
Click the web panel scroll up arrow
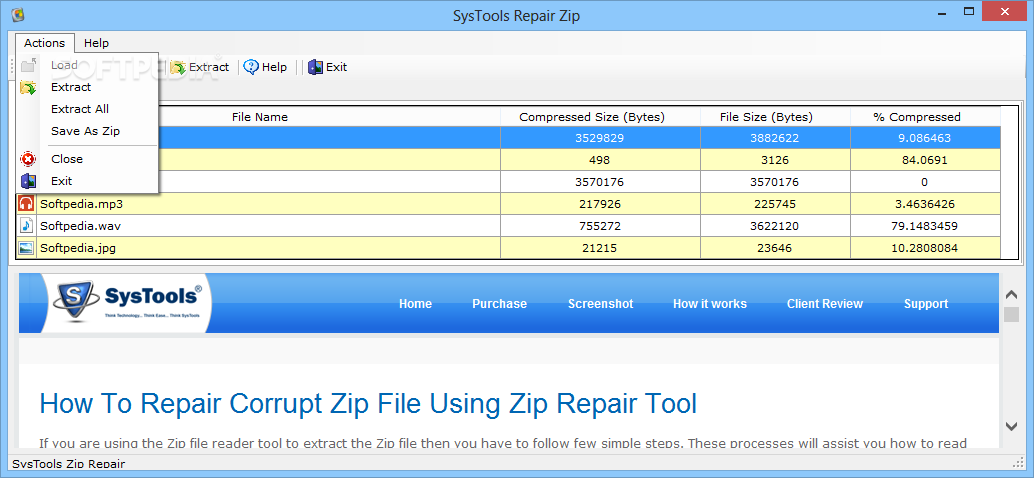point(1012,293)
